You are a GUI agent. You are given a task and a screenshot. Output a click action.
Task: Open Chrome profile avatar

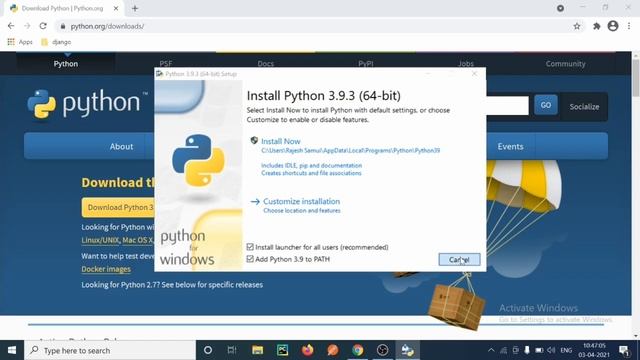point(613,26)
